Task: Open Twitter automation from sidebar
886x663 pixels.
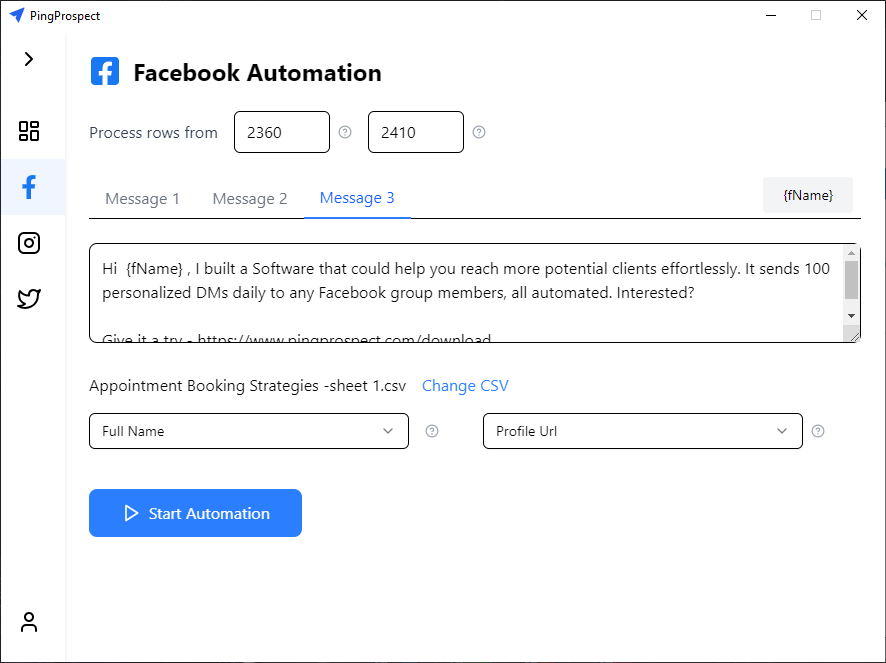Action: [x=29, y=298]
